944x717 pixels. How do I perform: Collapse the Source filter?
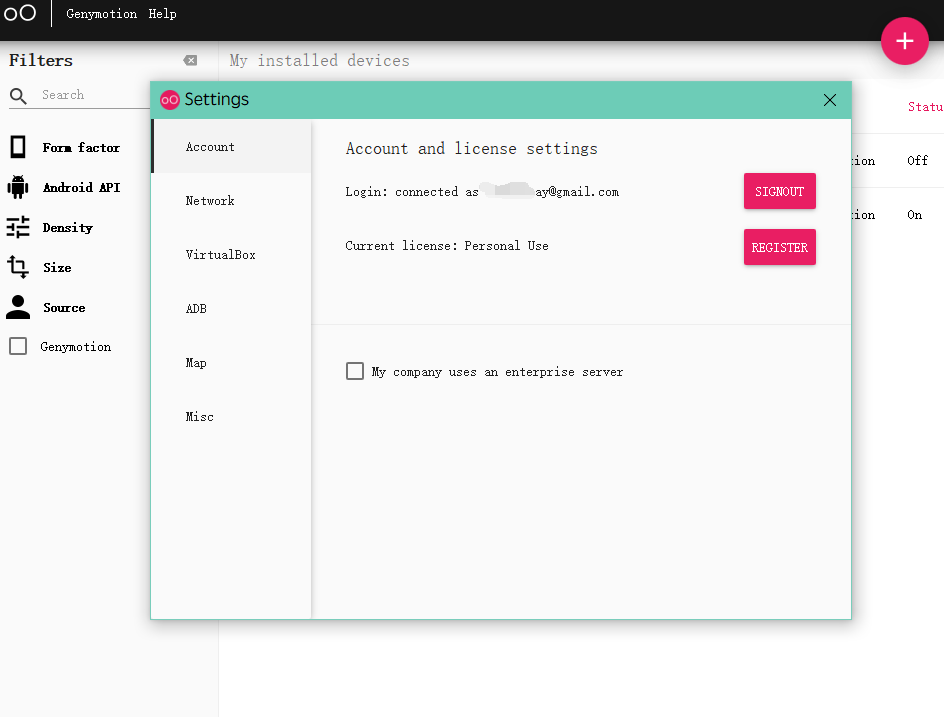(x=64, y=308)
